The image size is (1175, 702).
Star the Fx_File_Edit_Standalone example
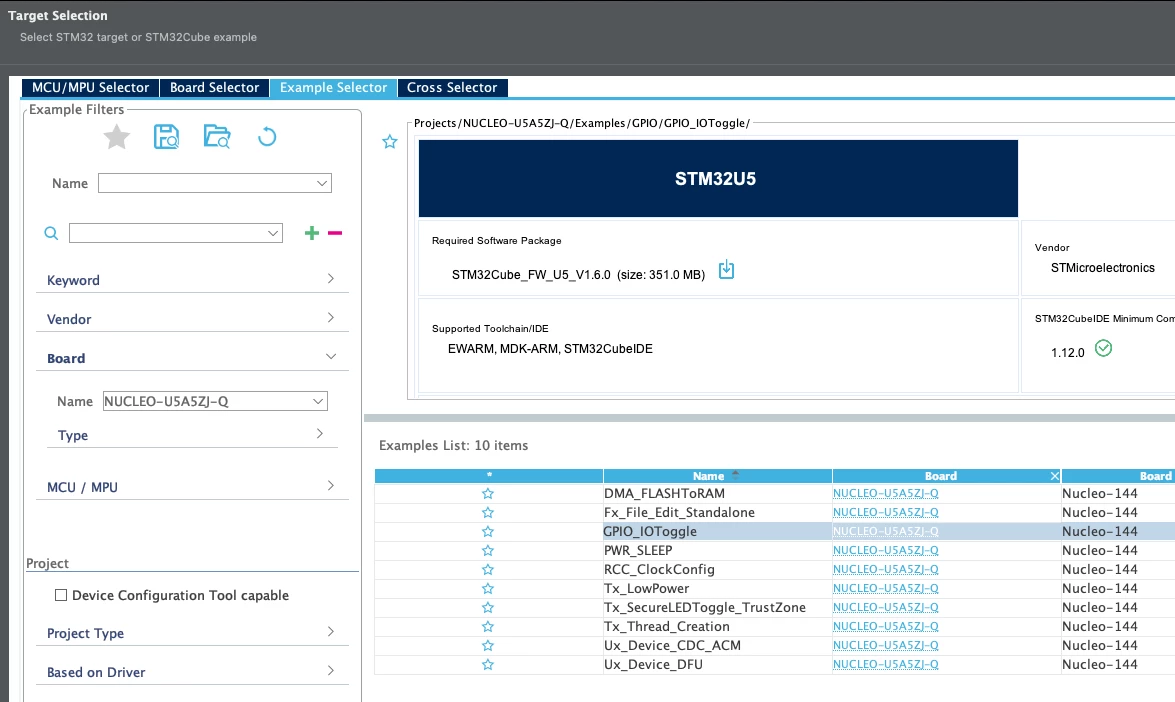[488, 512]
